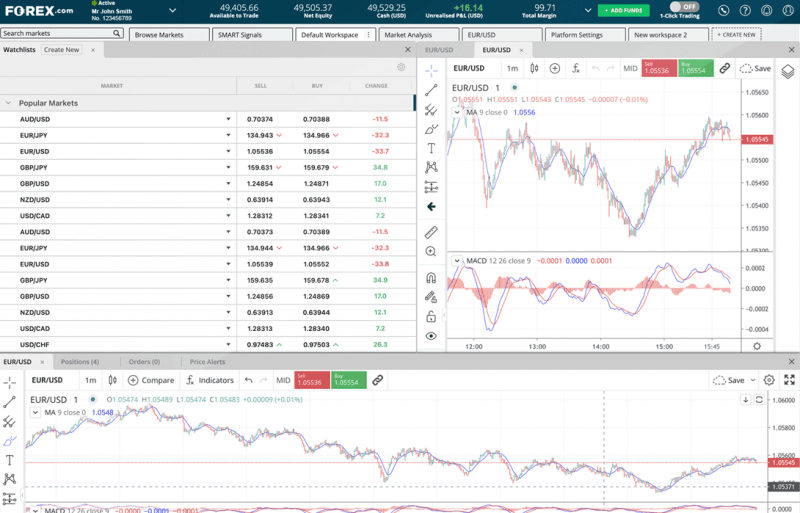Screen dimensions: 800x513
Task: Open indicators fx icon in upper chart
Action: click(x=576, y=68)
